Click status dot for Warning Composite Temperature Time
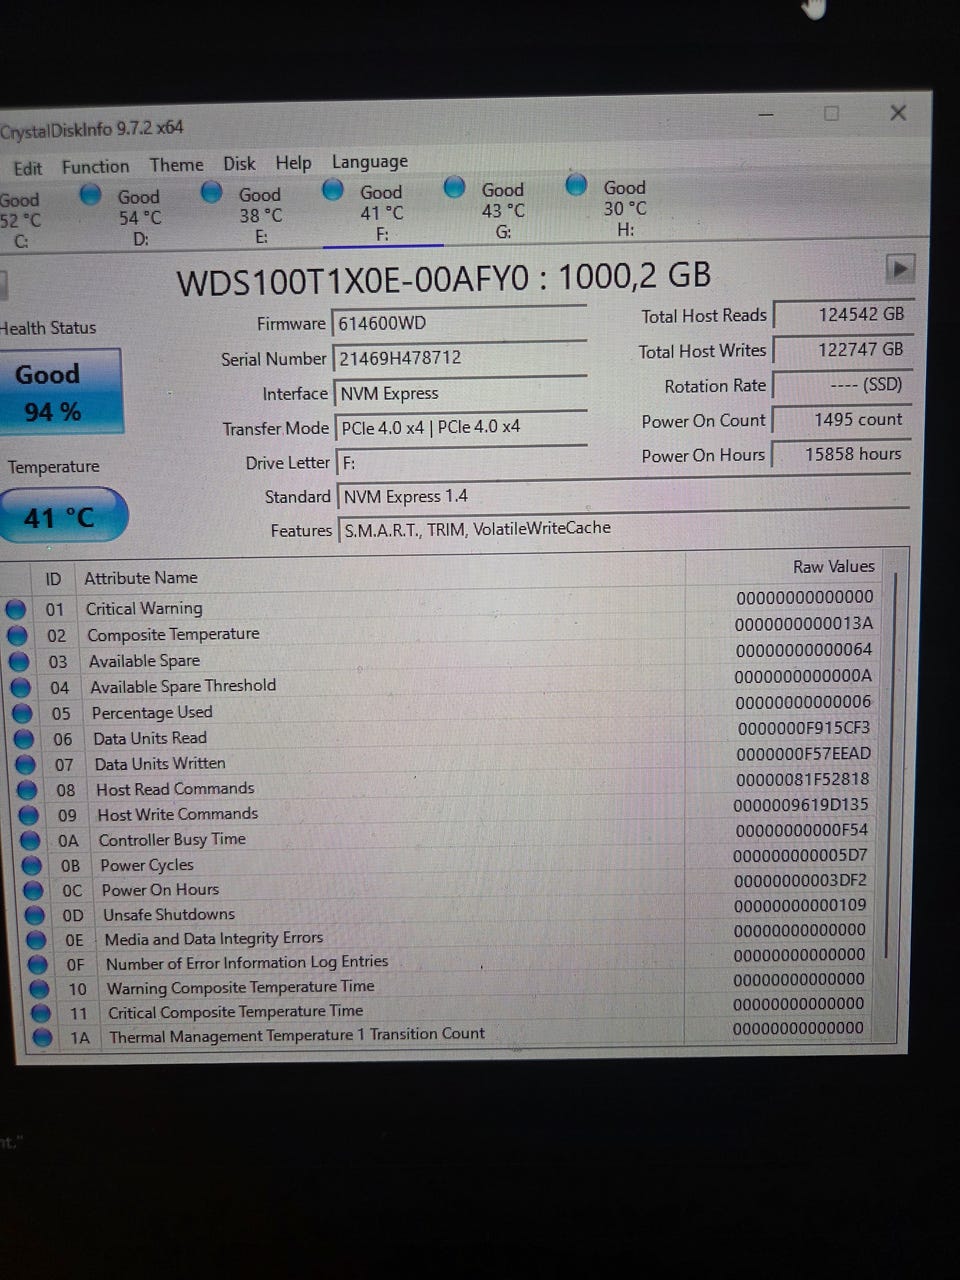Viewport: 960px width, 1280px height. click(40, 989)
